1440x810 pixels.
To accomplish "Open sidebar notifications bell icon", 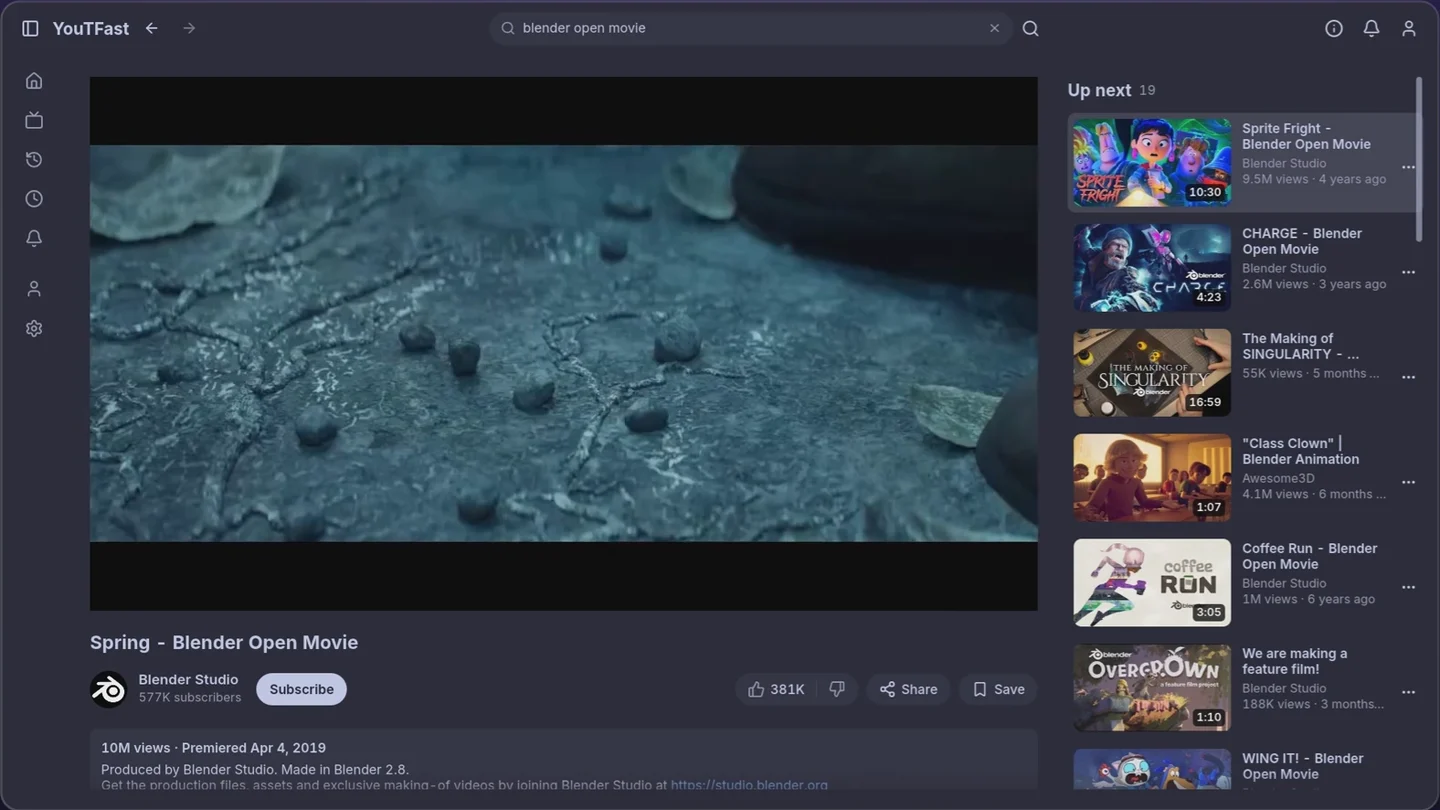I will click(34, 238).
